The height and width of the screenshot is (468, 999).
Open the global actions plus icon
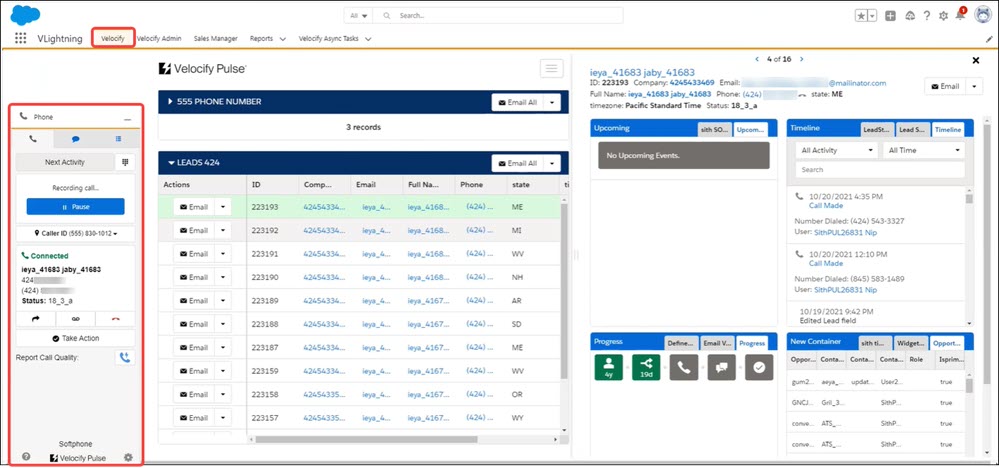(x=891, y=16)
